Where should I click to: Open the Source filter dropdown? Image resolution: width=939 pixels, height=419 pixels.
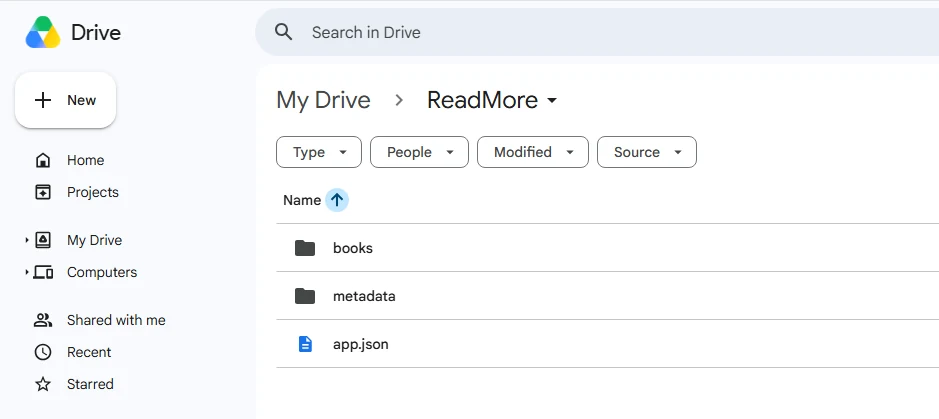coord(647,152)
